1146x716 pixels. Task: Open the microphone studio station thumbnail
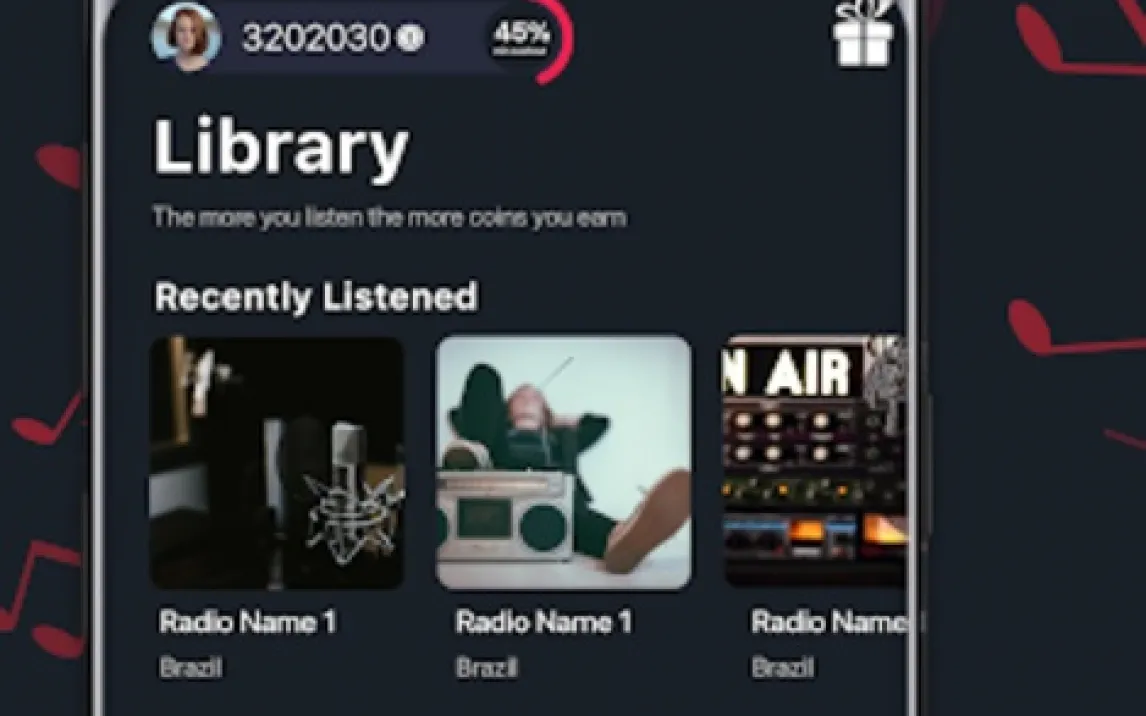(277, 462)
